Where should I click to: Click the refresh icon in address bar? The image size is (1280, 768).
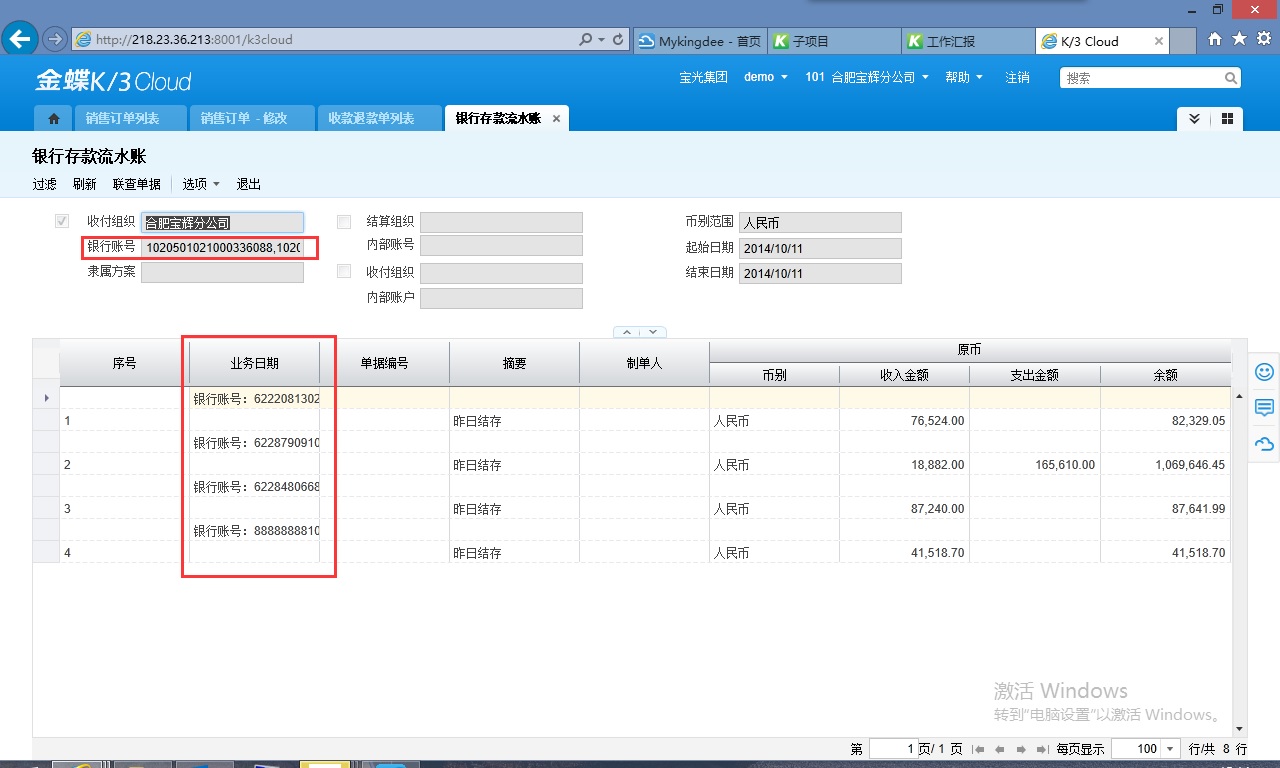tap(619, 40)
